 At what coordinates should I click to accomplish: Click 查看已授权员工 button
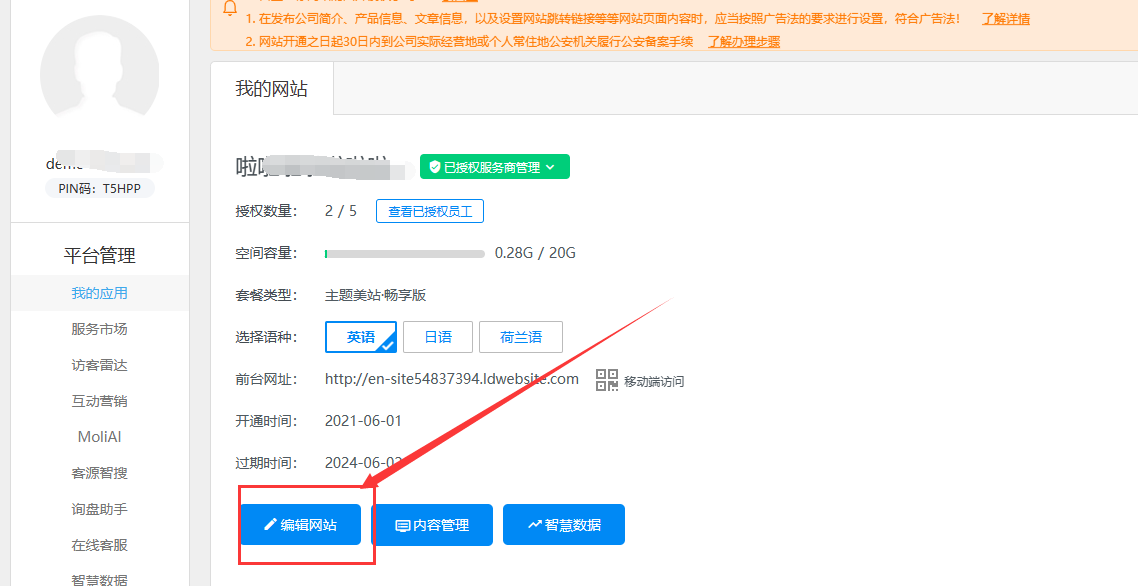[430, 211]
